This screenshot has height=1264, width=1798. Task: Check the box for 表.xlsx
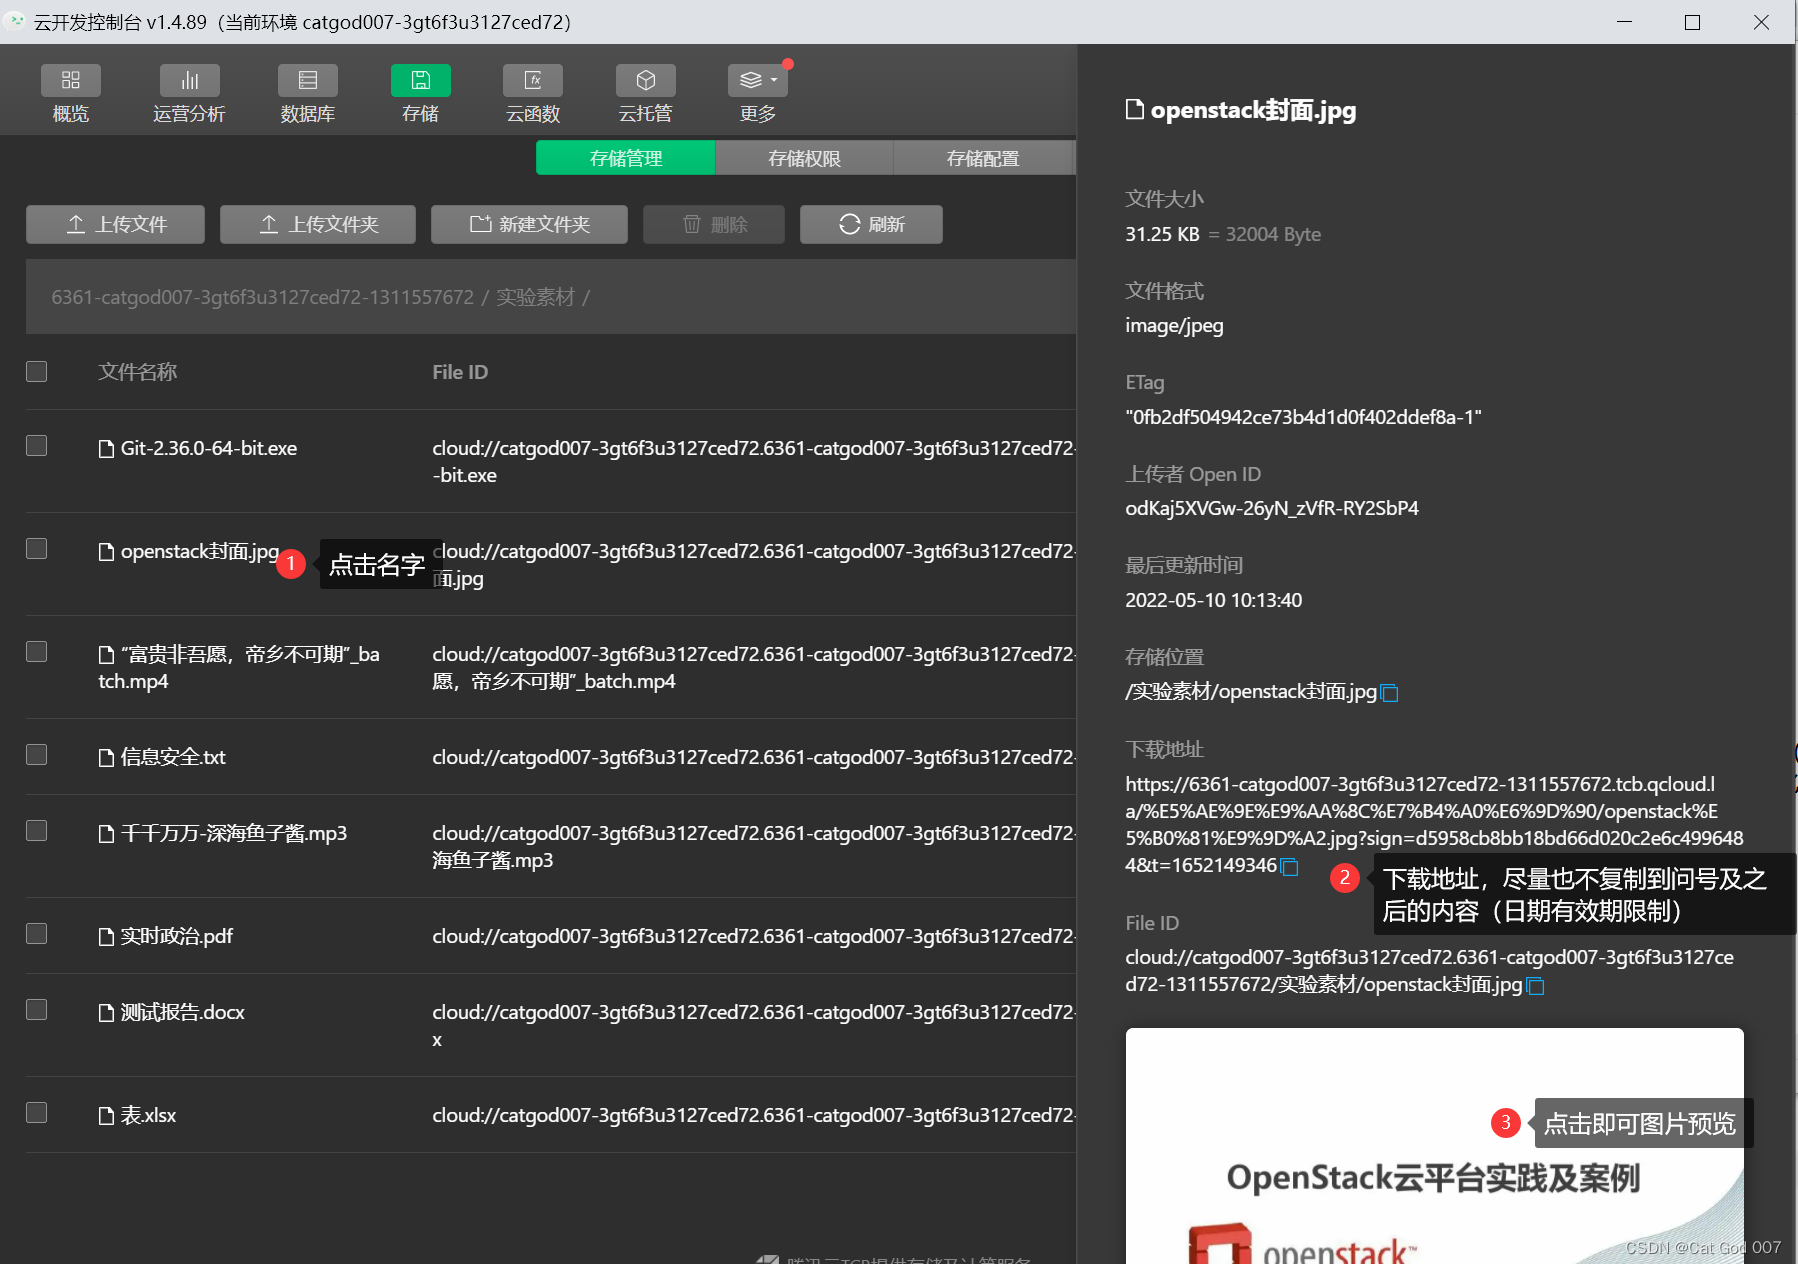[37, 1112]
